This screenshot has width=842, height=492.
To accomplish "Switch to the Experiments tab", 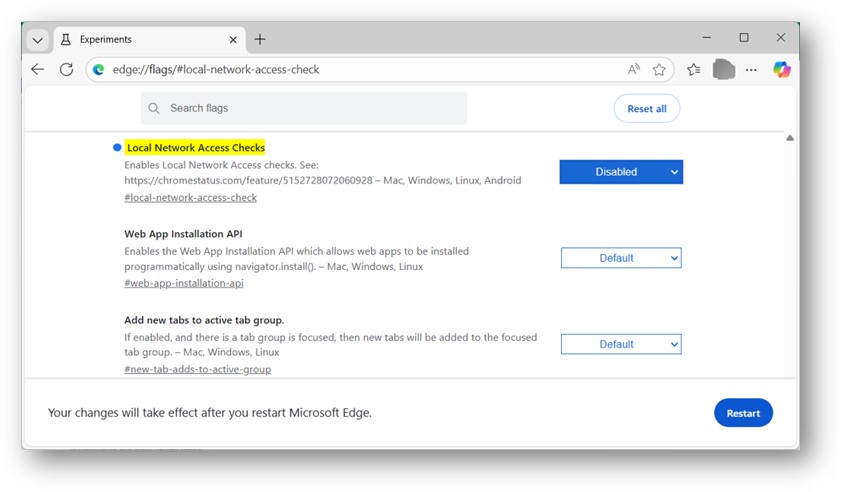I will (x=150, y=40).
